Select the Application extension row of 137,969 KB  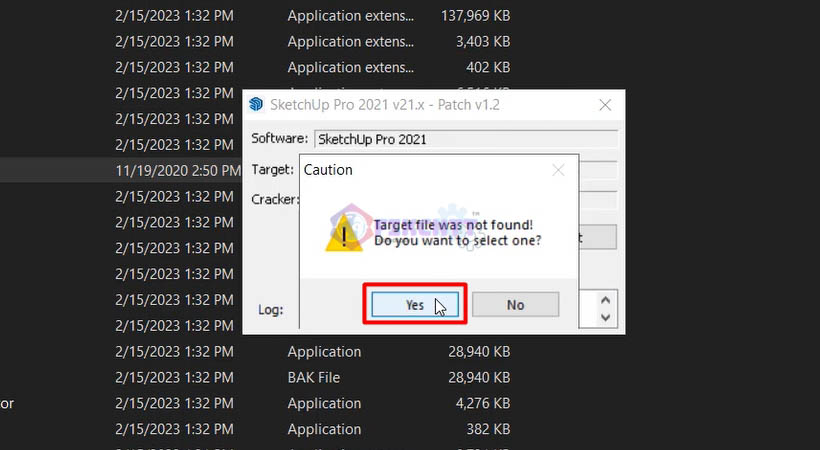(255, 16)
